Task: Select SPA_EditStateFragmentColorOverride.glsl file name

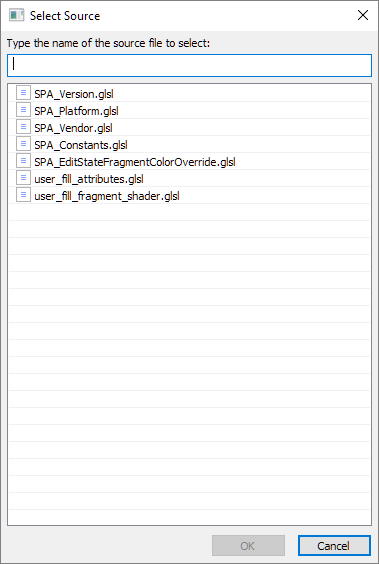Action: [135, 162]
